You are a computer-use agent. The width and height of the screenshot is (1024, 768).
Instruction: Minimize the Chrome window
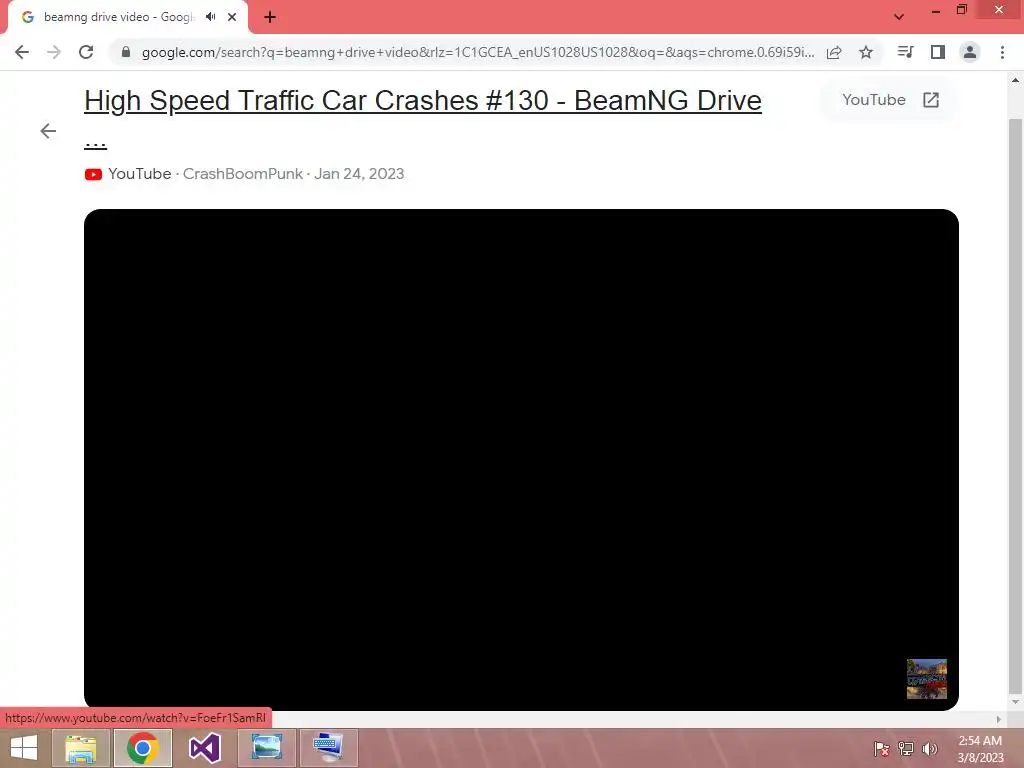[935, 10]
